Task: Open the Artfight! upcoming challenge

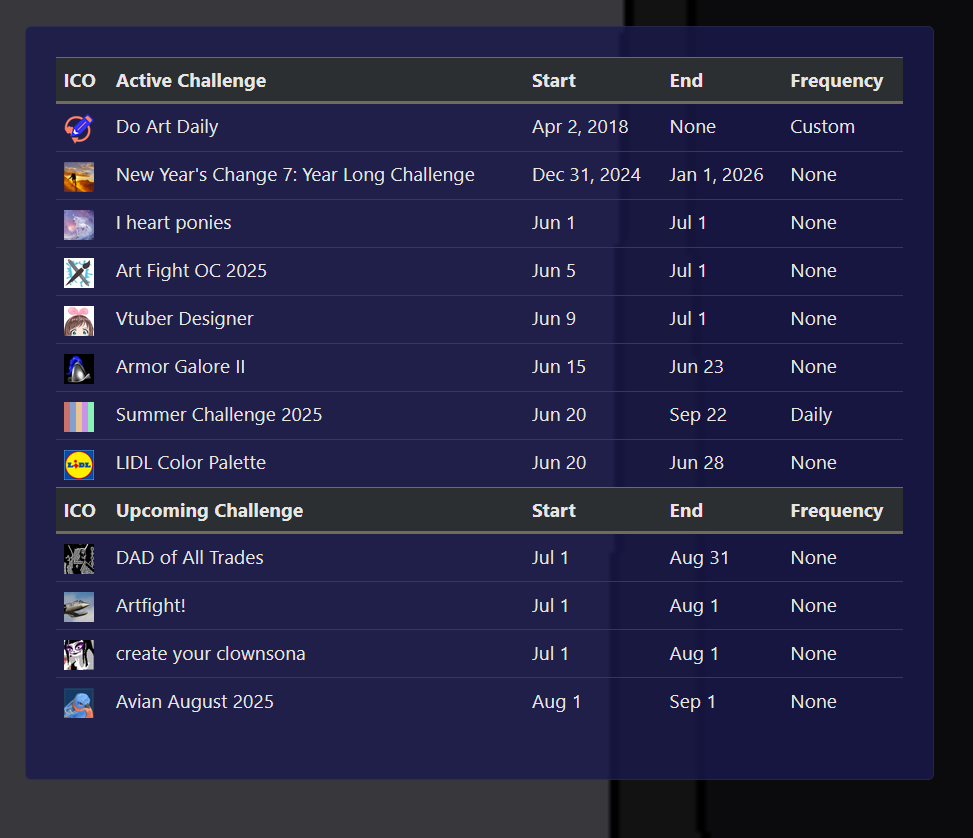Action: 151,606
